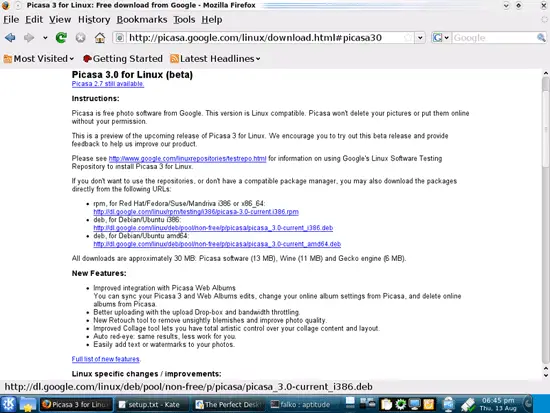Click the search magnifier icon
Screen dimensions: 550x413
(x=541, y=38)
